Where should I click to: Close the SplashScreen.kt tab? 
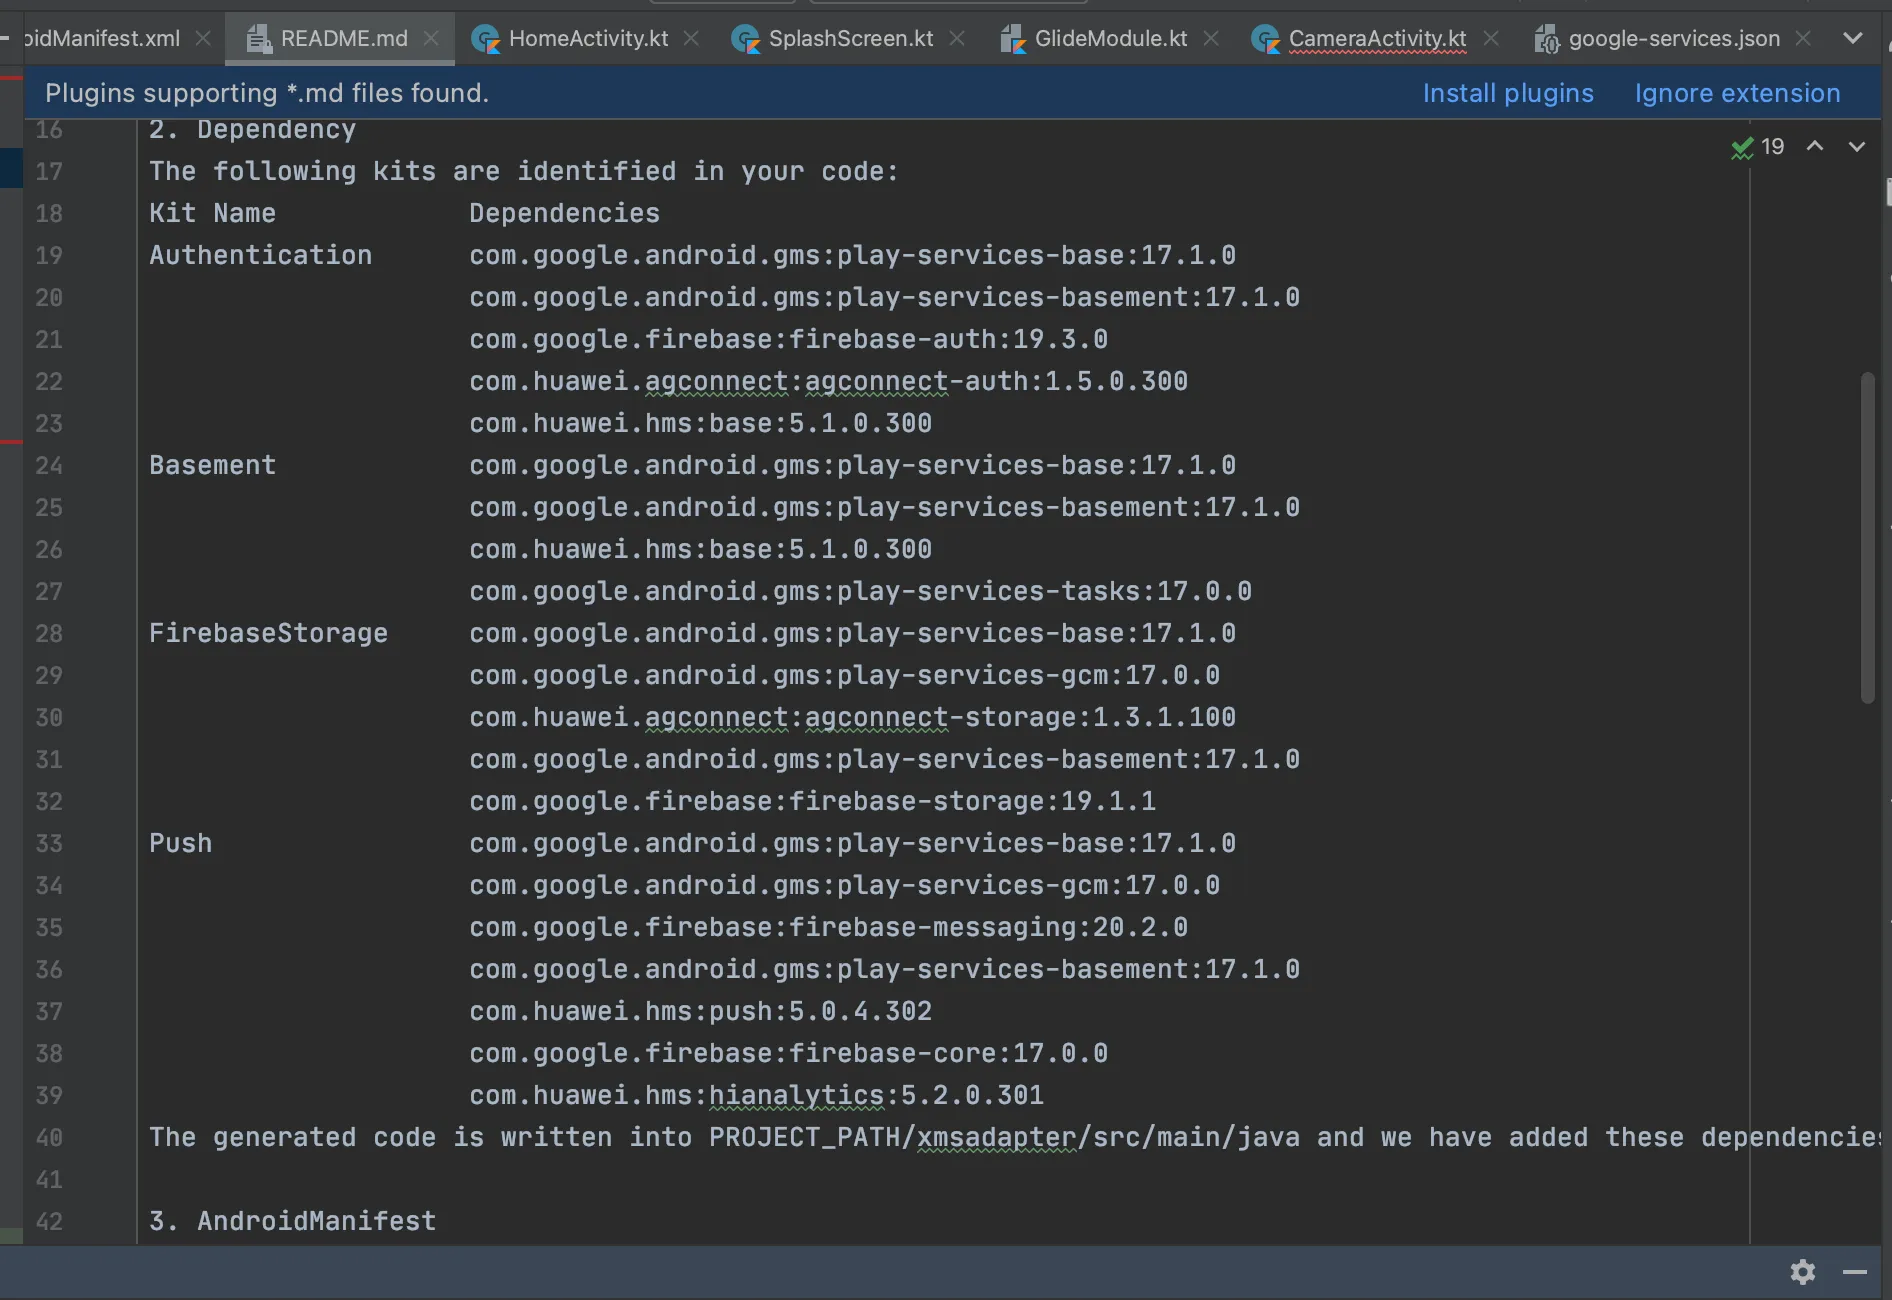click(957, 38)
